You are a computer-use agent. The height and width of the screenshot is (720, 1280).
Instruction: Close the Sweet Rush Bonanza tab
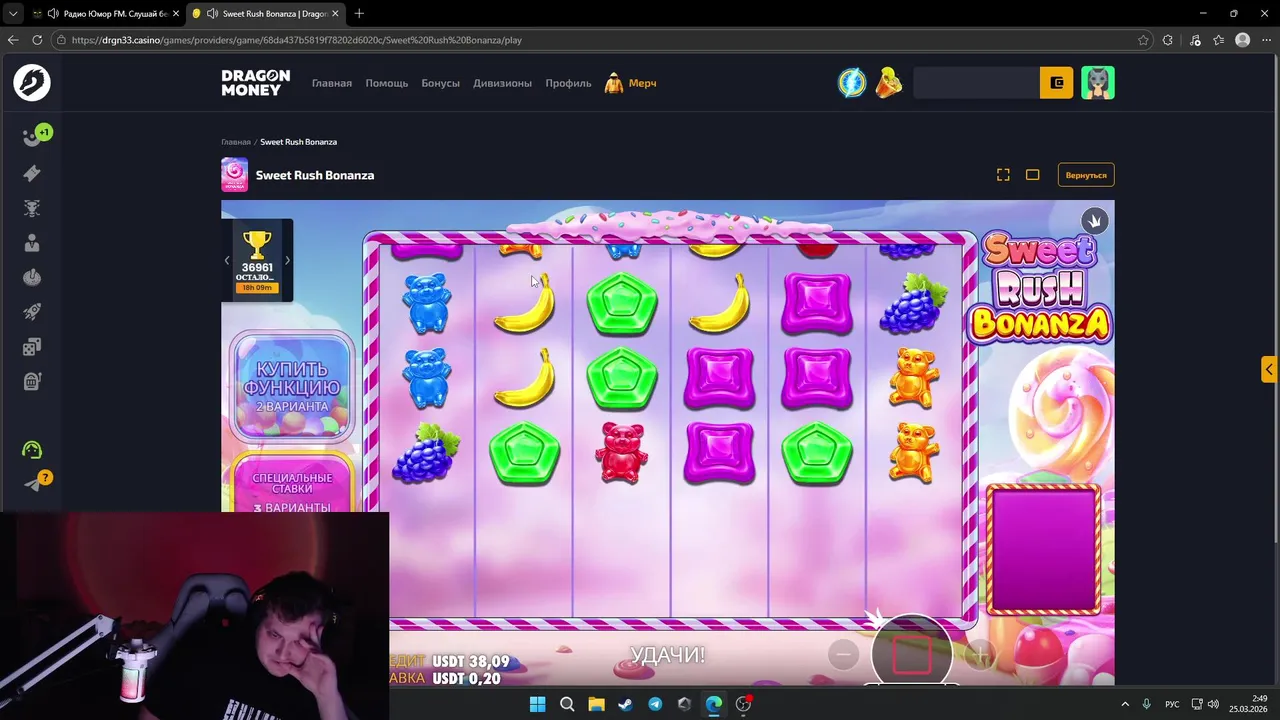click(333, 13)
